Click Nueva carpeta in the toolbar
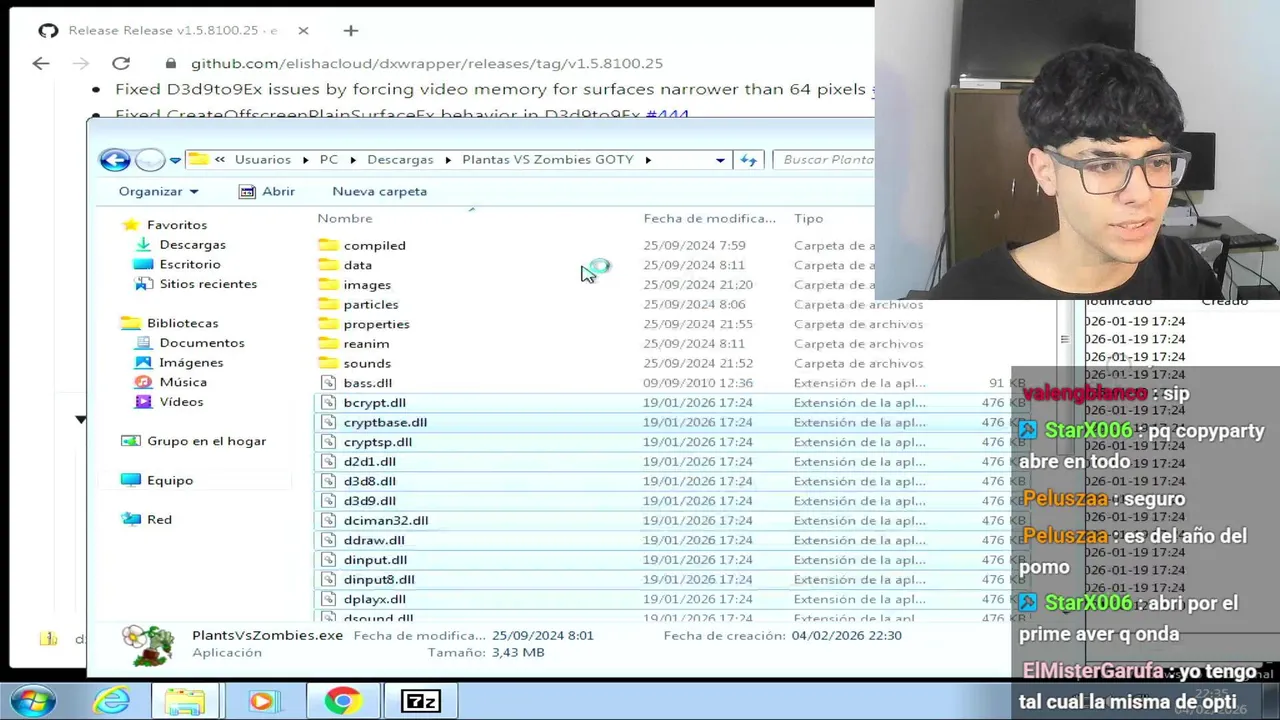Image resolution: width=1280 pixels, height=720 pixels. tap(379, 191)
